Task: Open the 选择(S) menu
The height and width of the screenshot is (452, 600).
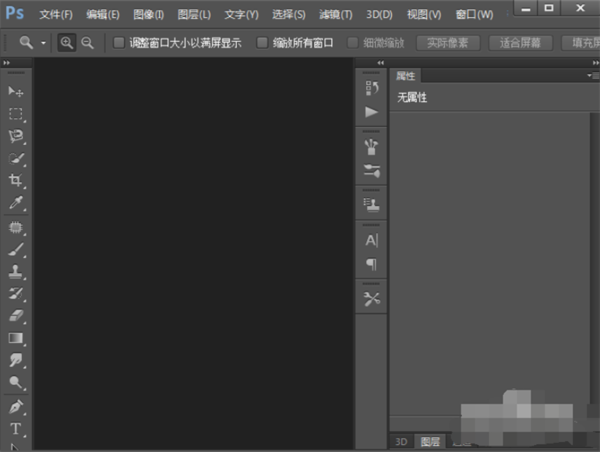Action: [289, 15]
